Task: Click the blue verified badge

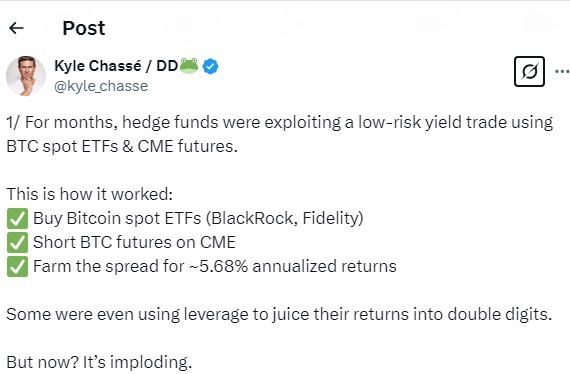Action: 210,66
